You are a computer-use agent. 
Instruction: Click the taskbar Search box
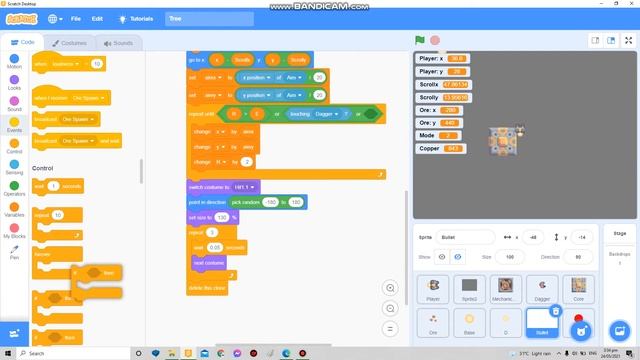coord(73,353)
